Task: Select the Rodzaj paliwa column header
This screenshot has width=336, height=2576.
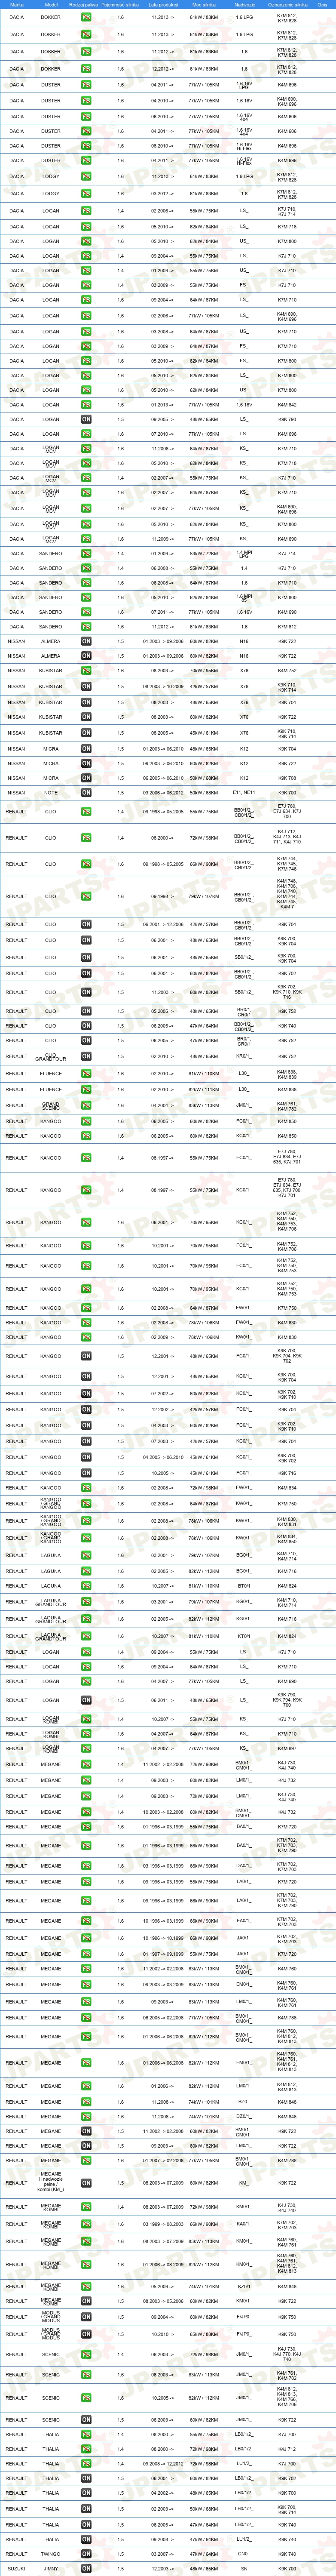Action: 85,5
